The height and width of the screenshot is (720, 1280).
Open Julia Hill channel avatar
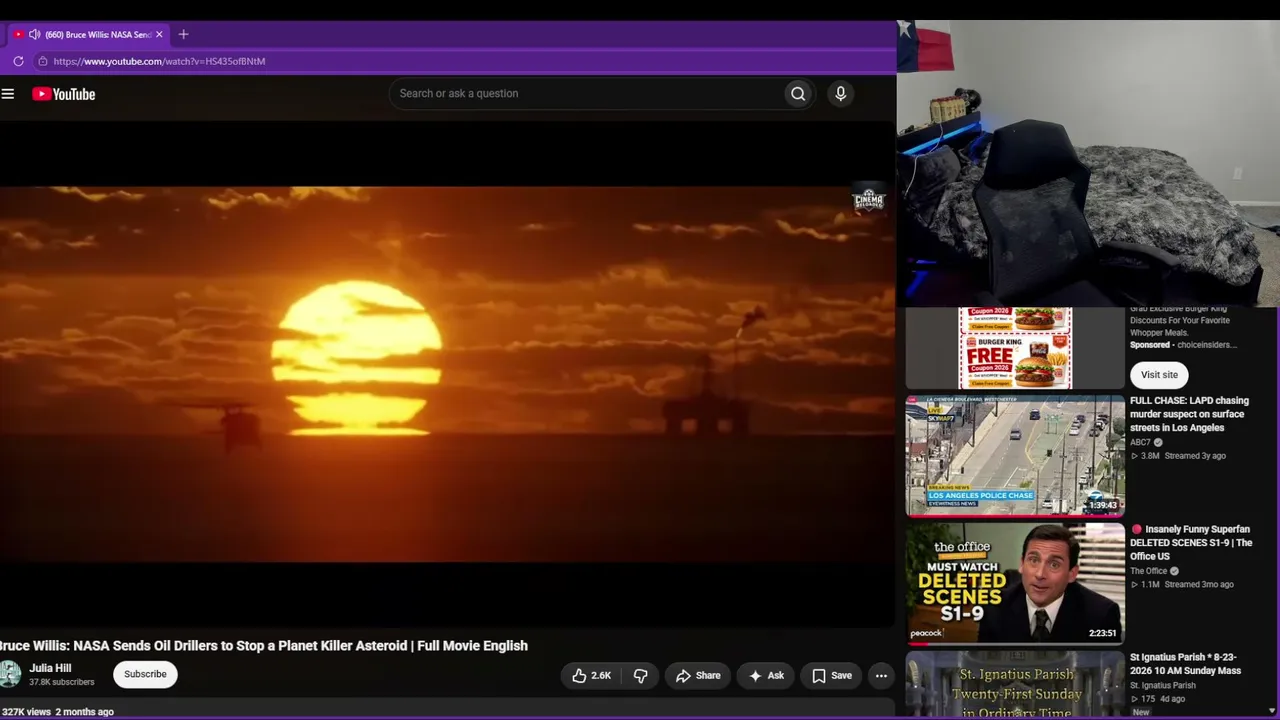tap(10, 674)
